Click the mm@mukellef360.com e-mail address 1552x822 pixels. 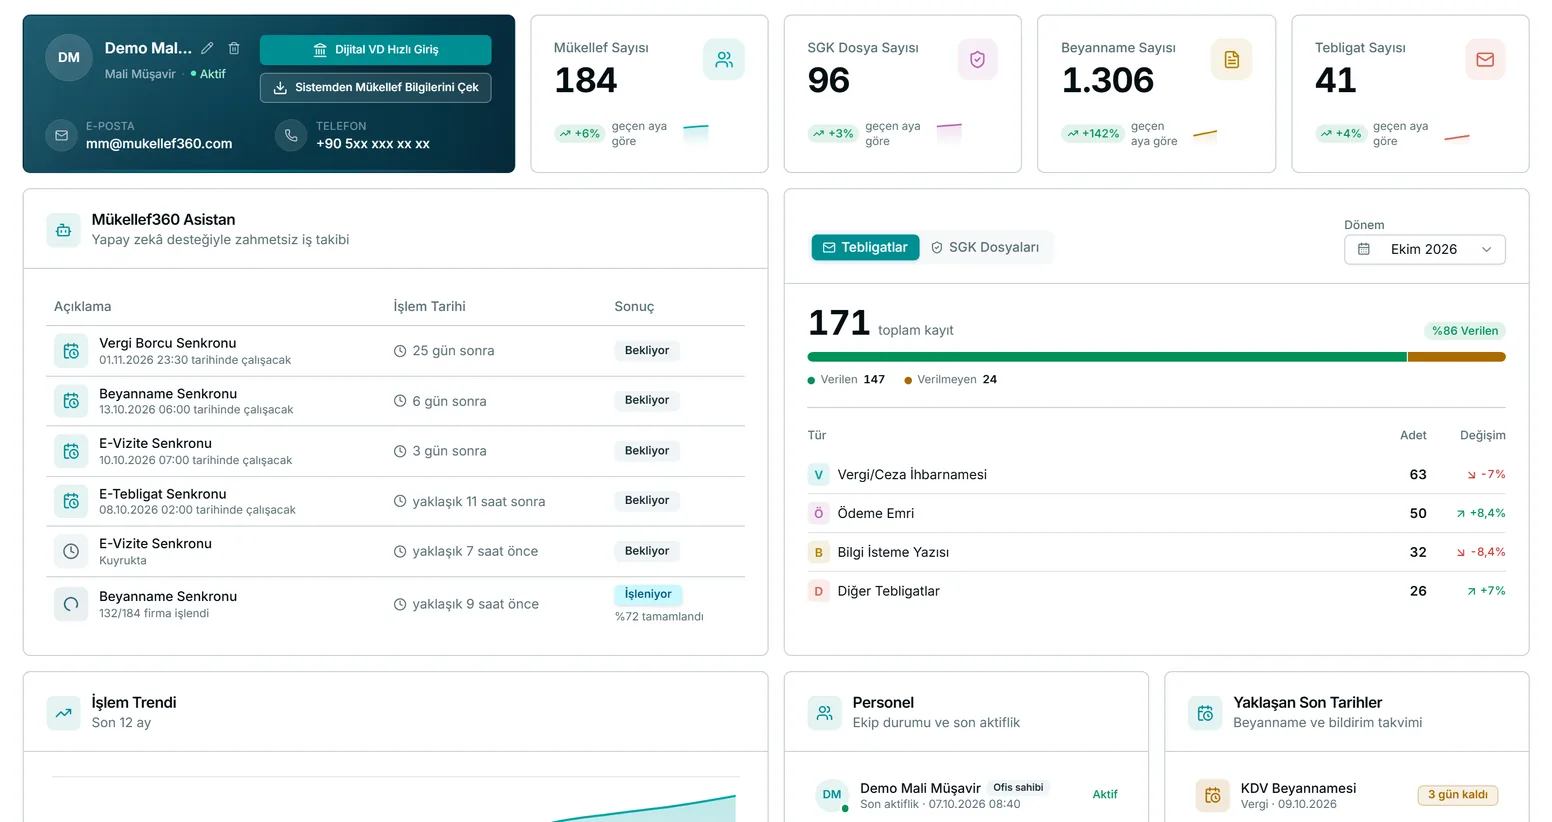pyautogui.click(x=159, y=144)
